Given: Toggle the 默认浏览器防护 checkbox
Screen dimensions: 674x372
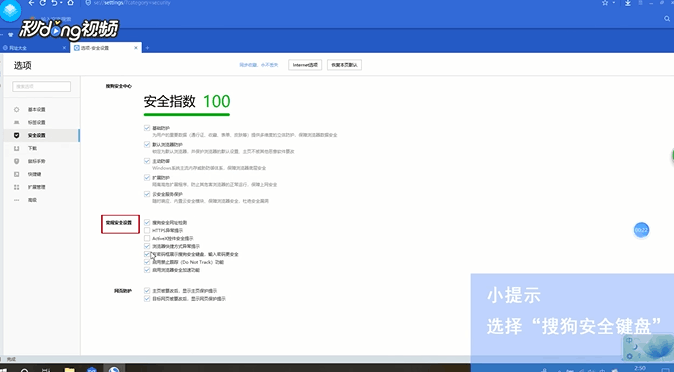Looking at the screenshot, I should [x=147, y=144].
